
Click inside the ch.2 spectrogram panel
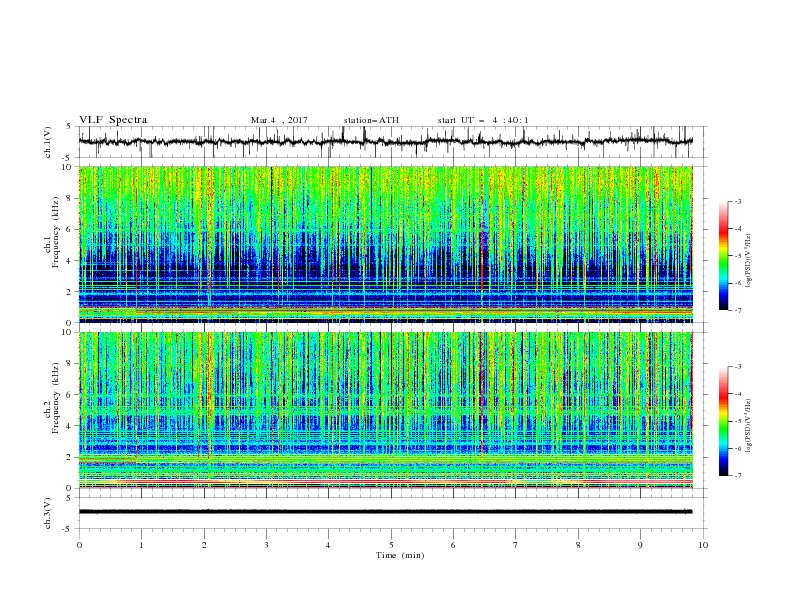(x=385, y=410)
